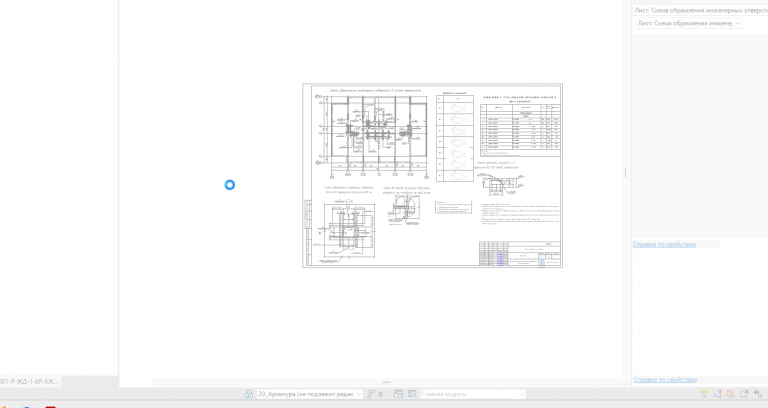Toggle the select pinned elements icon
768x408 pixels.
click(731, 394)
